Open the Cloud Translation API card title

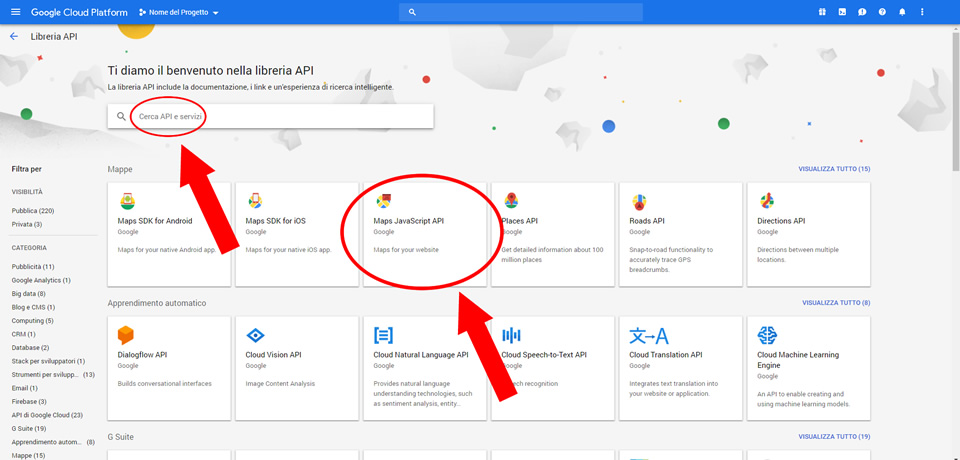click(x=666, y=355)
